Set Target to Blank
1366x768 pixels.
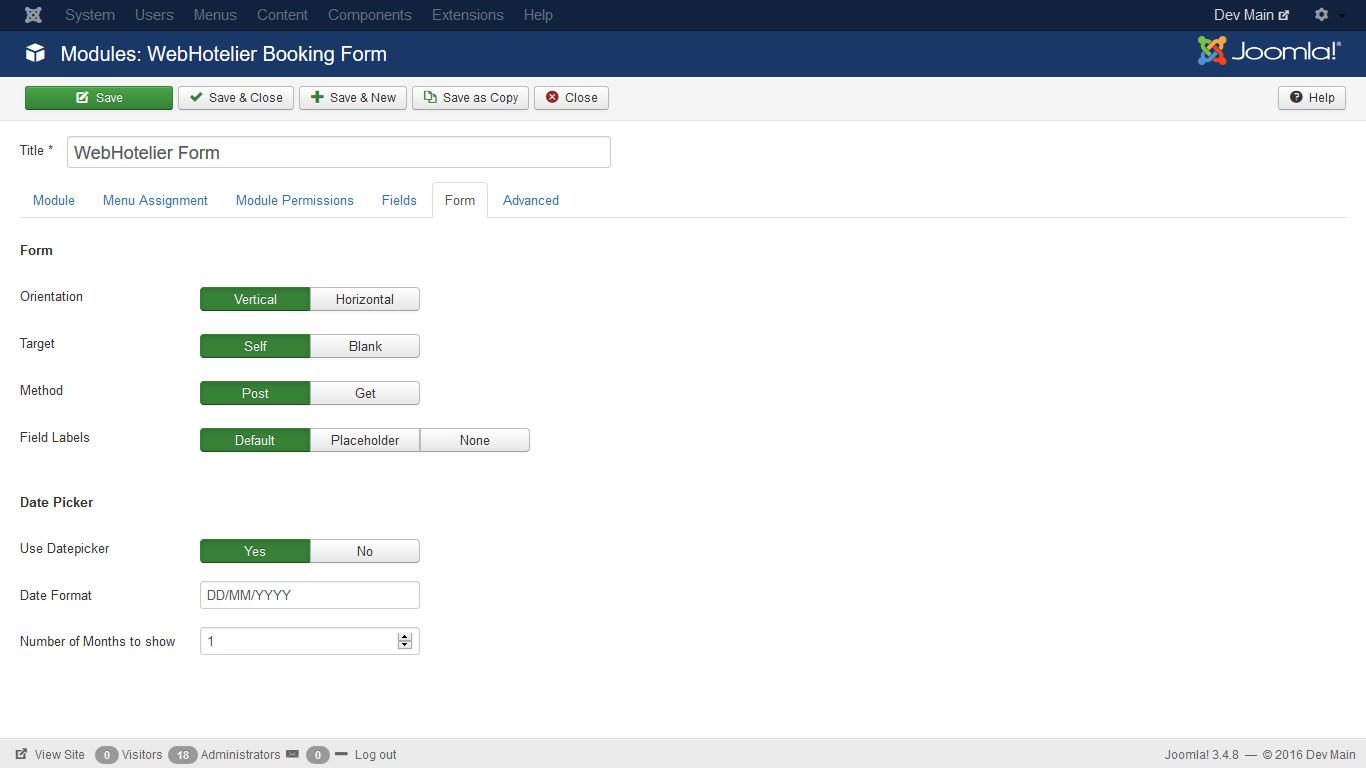click(x=365, y=346)
